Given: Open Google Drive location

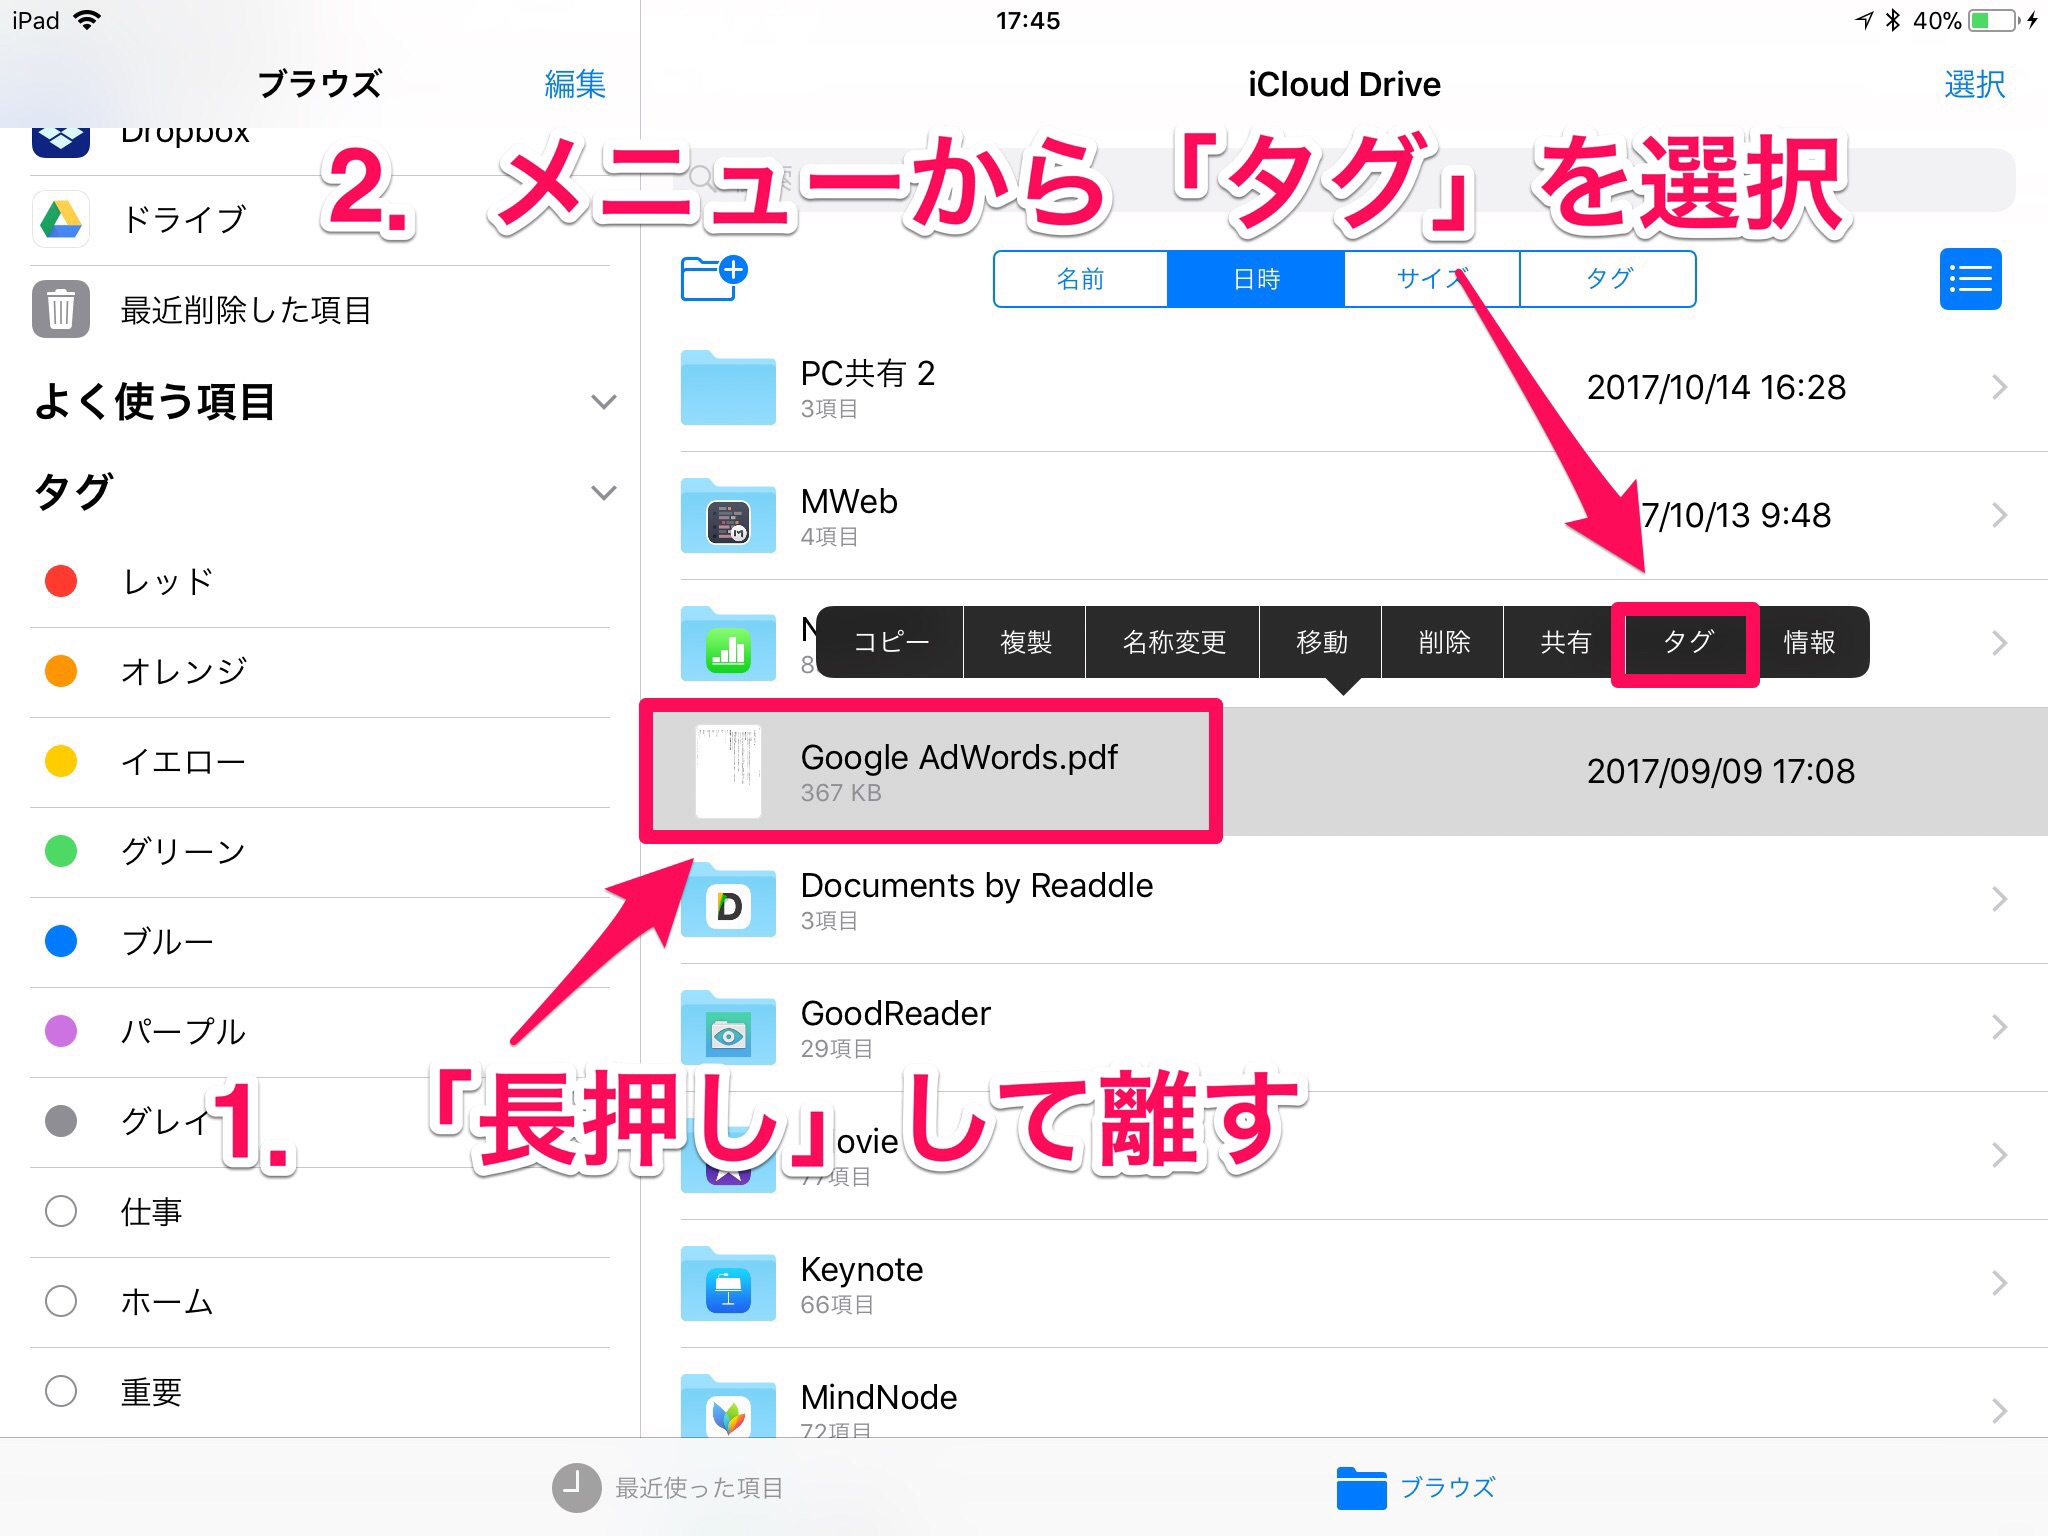Looking at the screenshot, I should 183,219.
